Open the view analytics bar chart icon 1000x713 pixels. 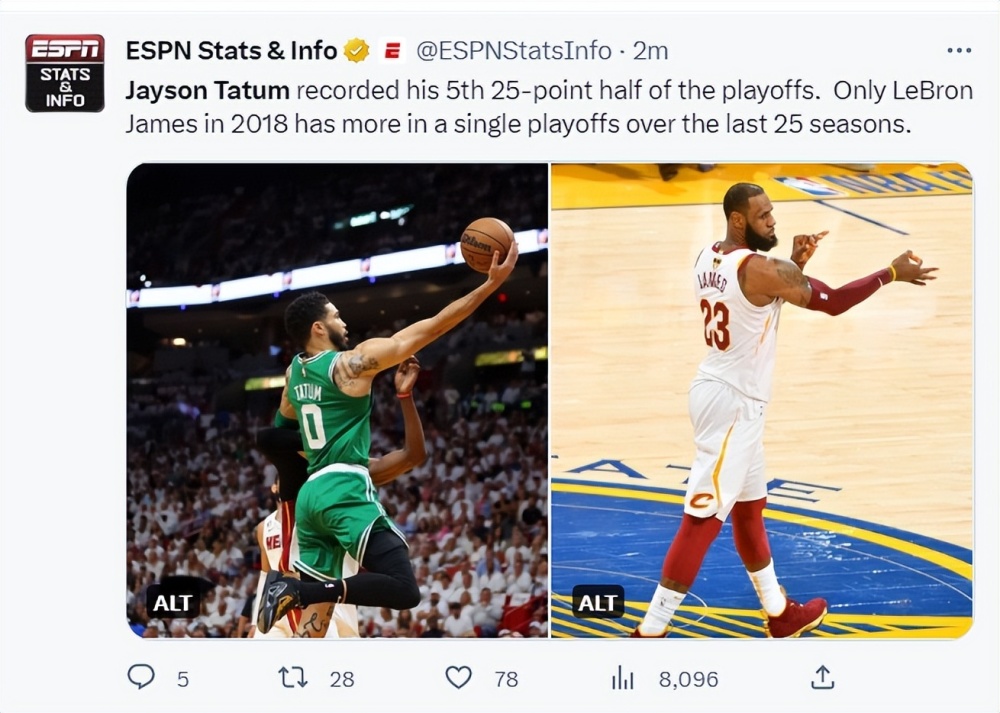[x=622, y=678]
